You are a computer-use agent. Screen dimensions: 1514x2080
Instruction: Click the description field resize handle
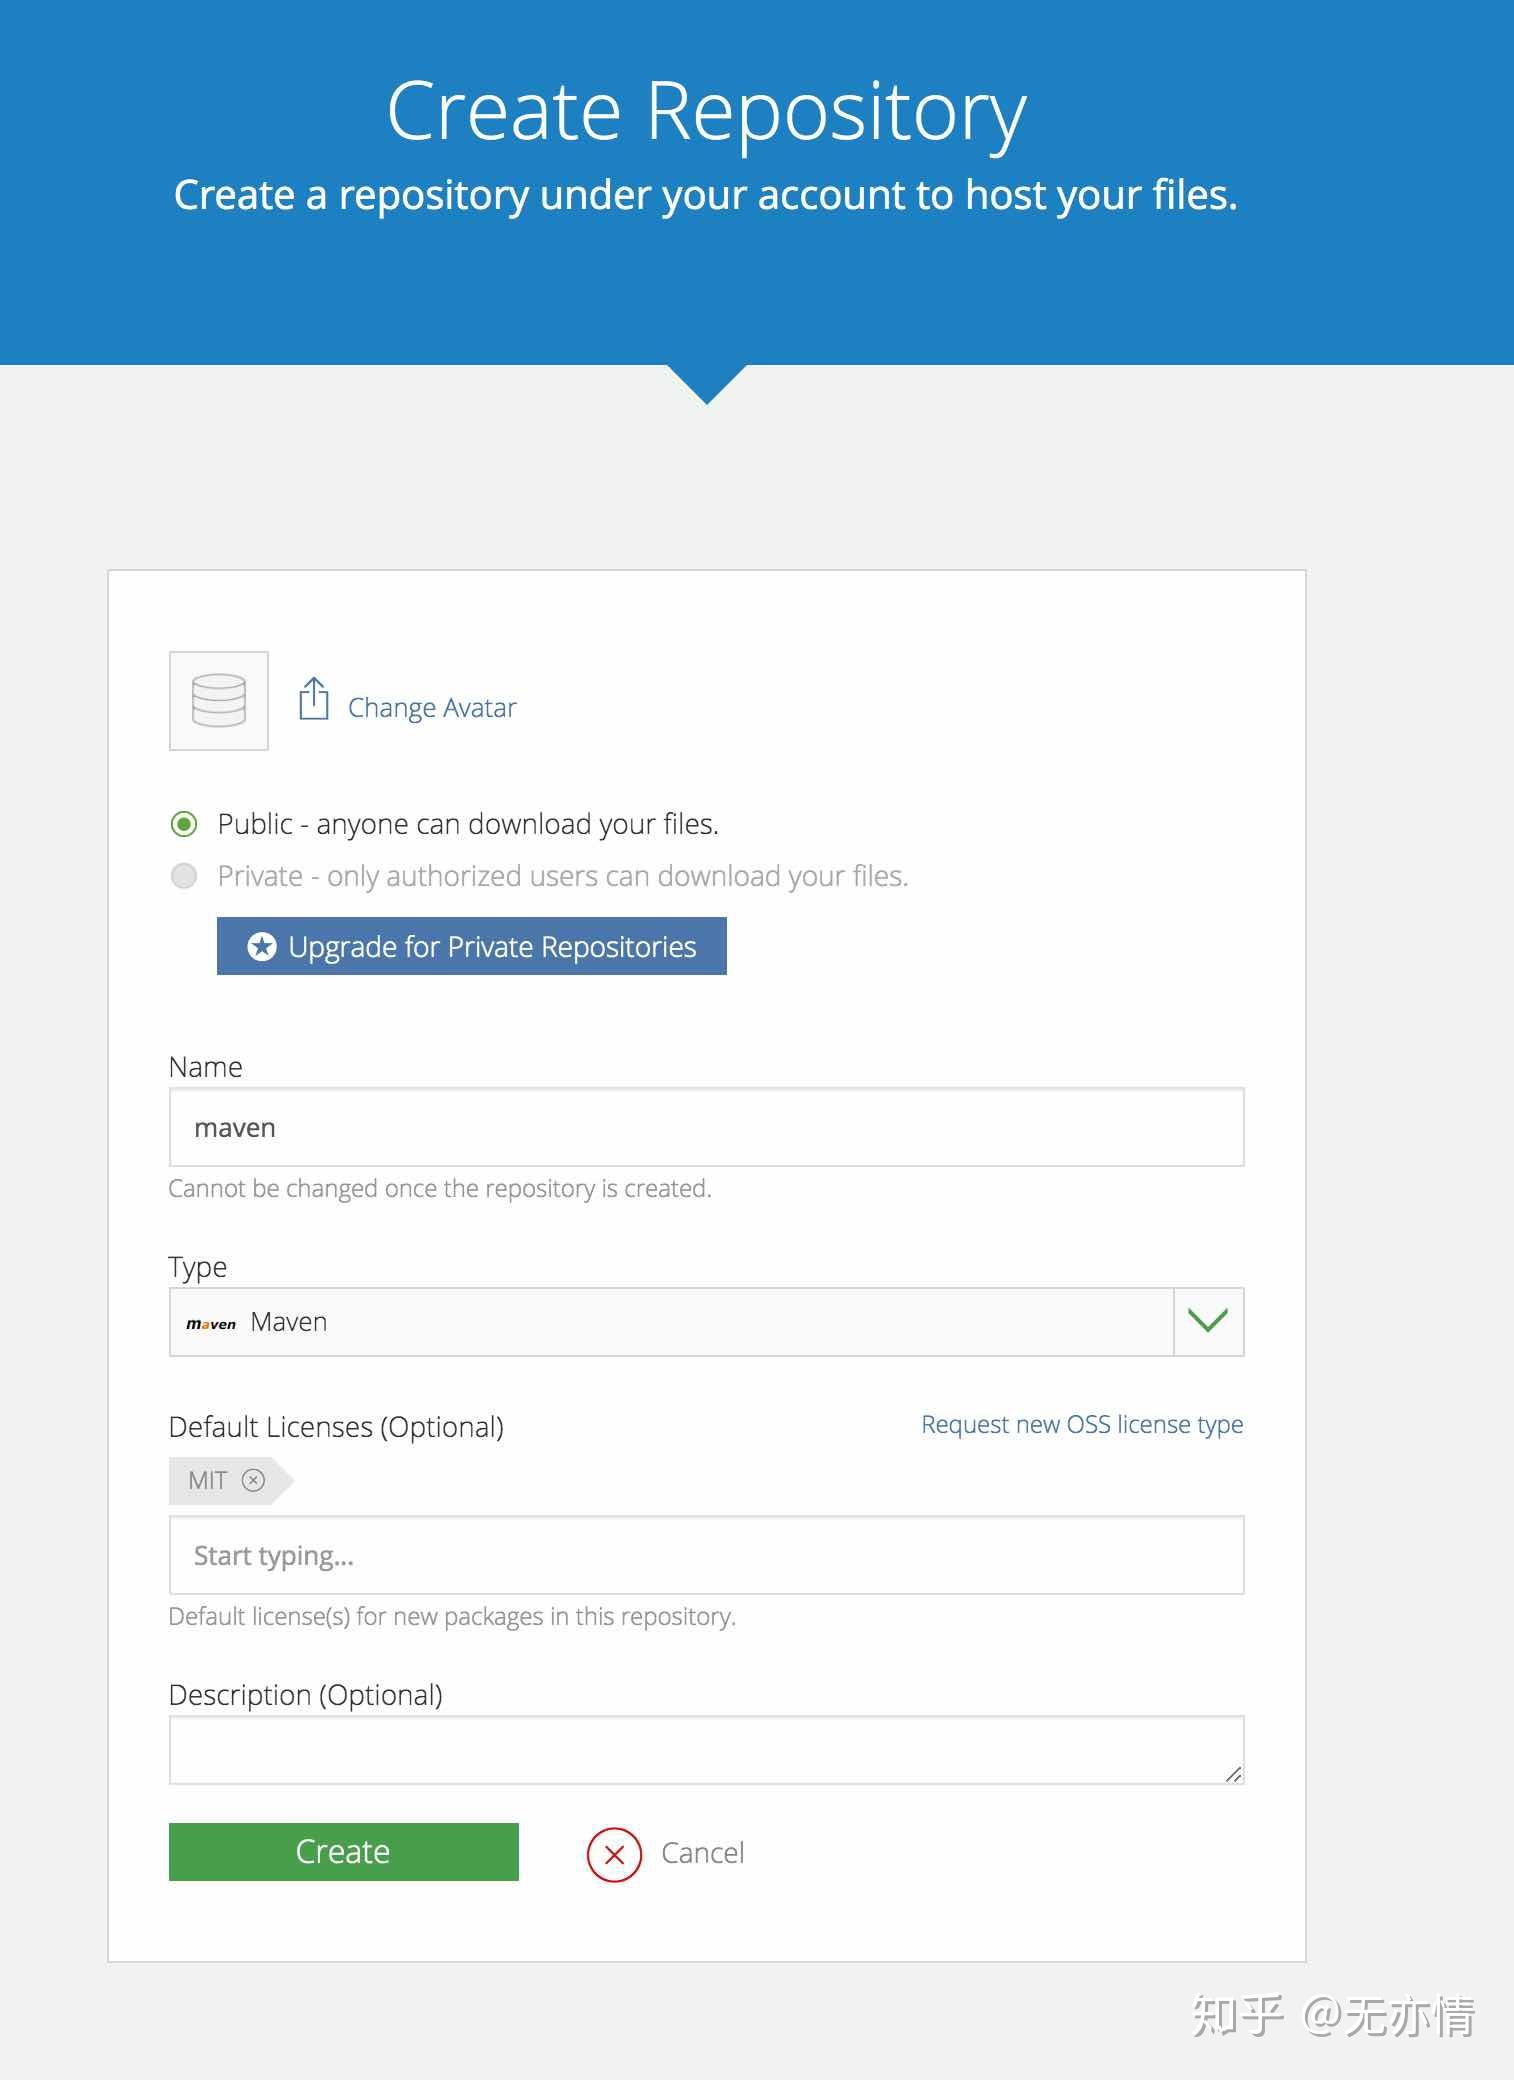pyautogui.click(x=1233, y=1773)
